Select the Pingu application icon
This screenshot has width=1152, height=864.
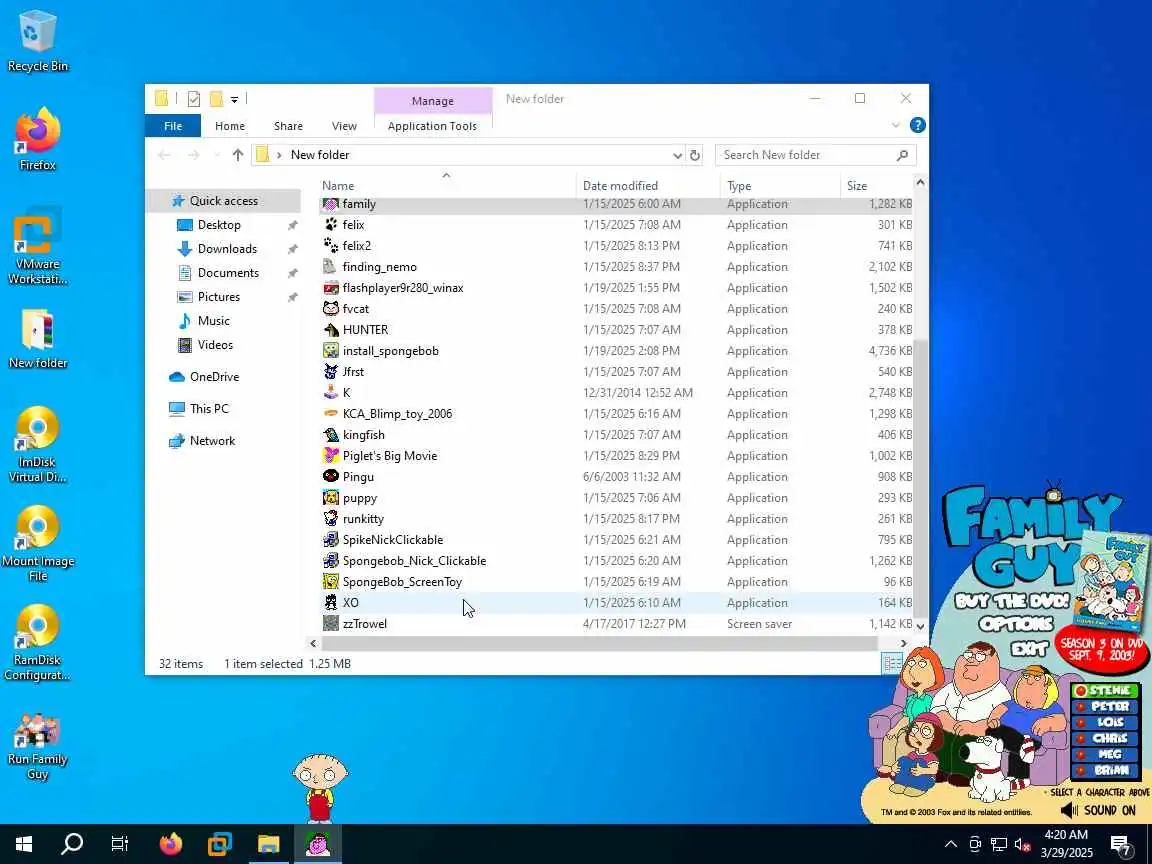click(x=331, y=477)
